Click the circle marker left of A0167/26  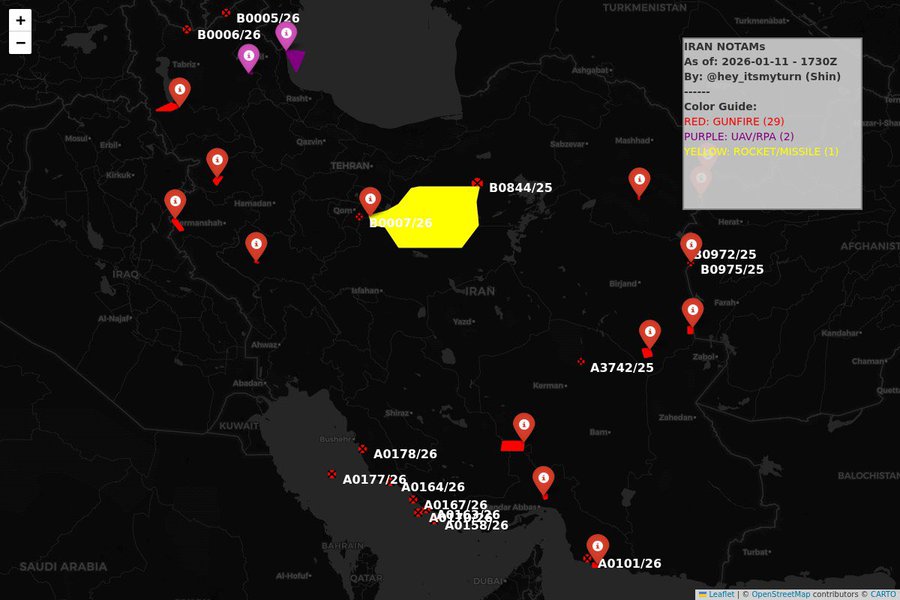413,500
